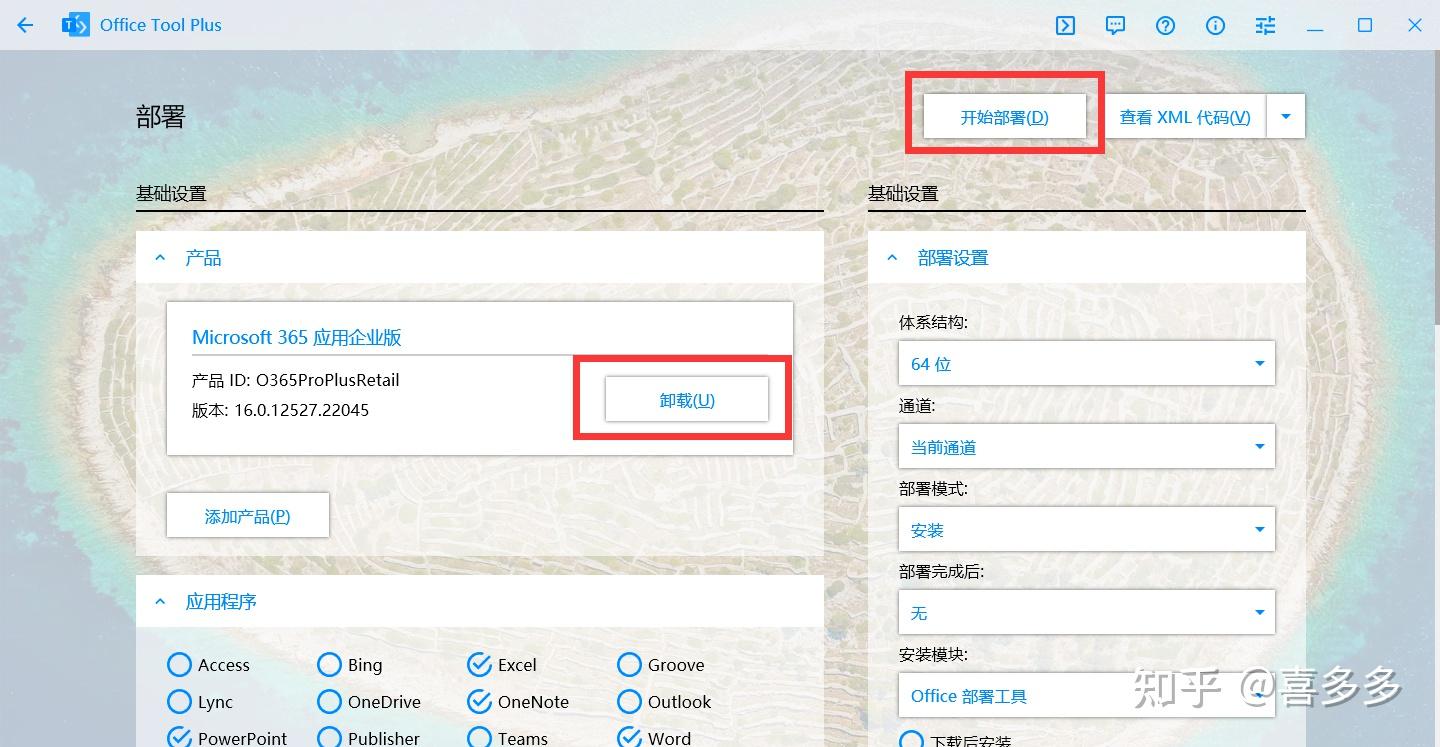Open the arrow next to 查看 XML 代码

[x=1286, y=117]
